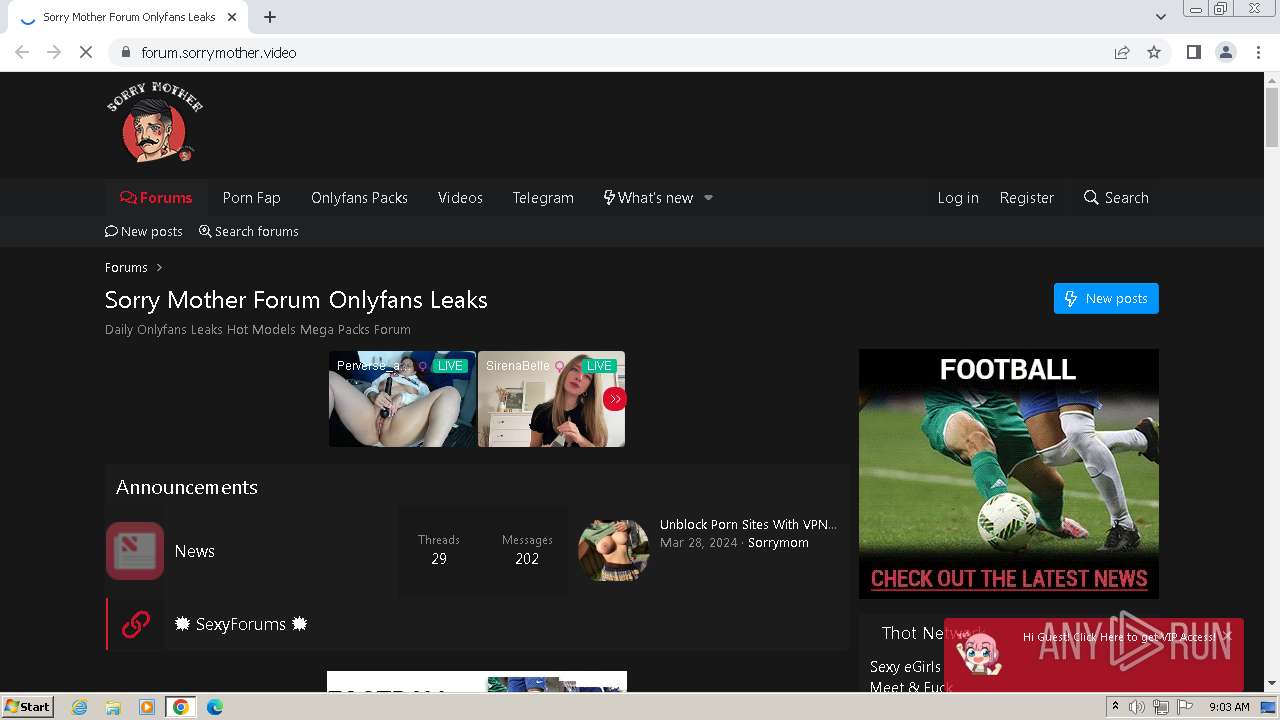
Task: Open the Chrome three-dot menu
Action: pyautogui.click(x=1258, y=52)
